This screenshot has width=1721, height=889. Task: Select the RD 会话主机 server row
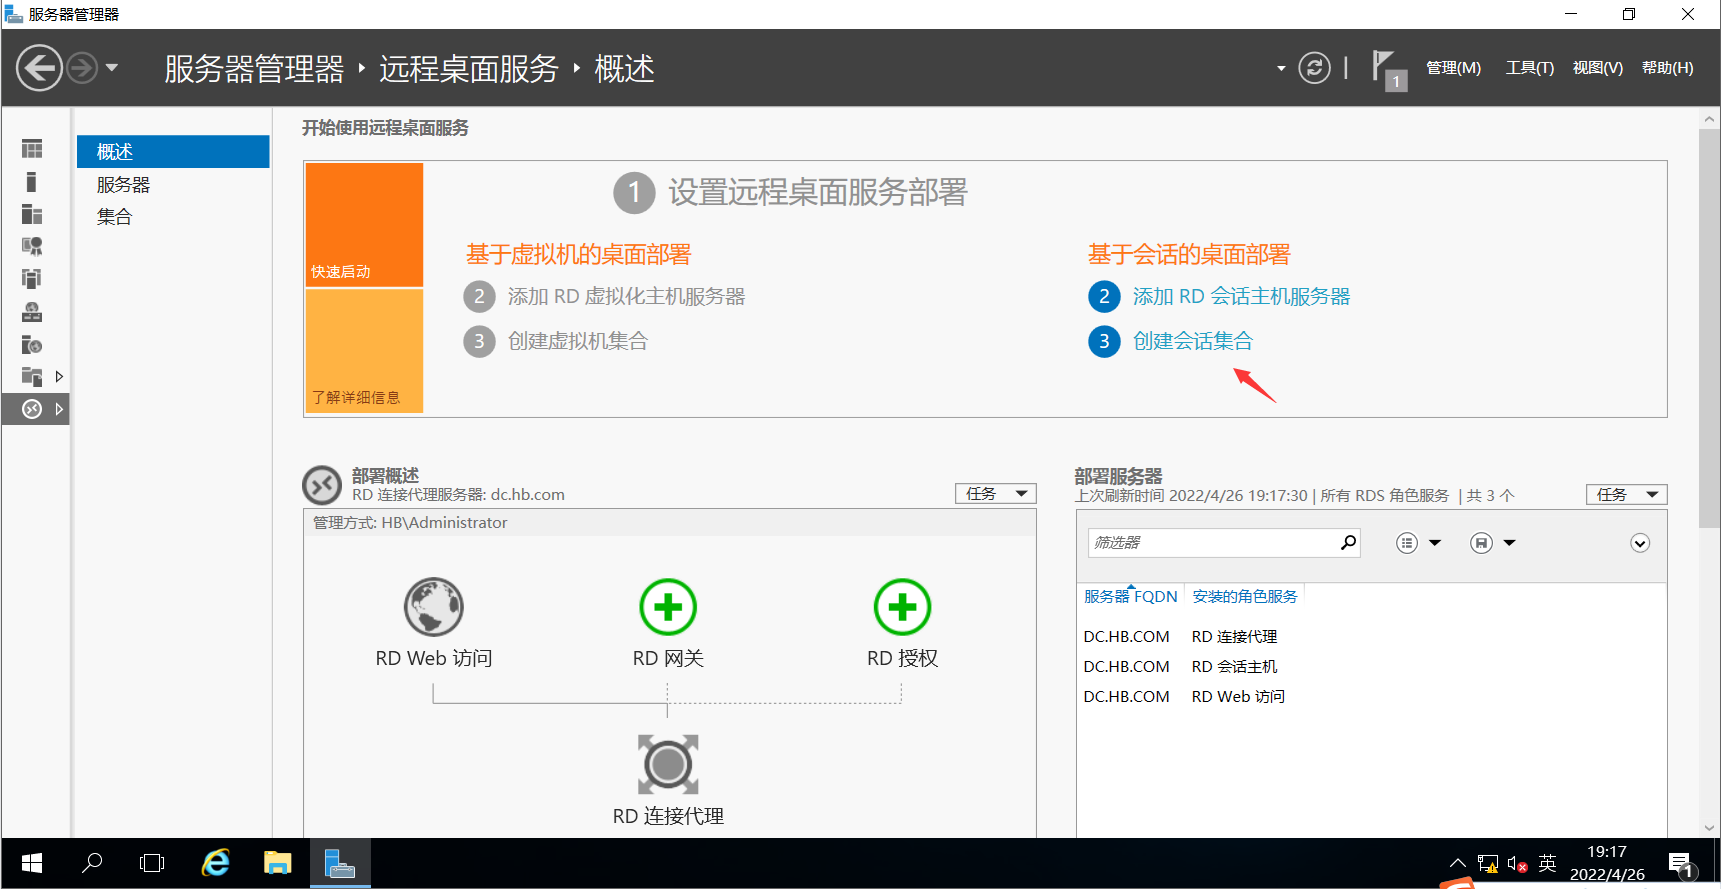tap(1371, 666)
